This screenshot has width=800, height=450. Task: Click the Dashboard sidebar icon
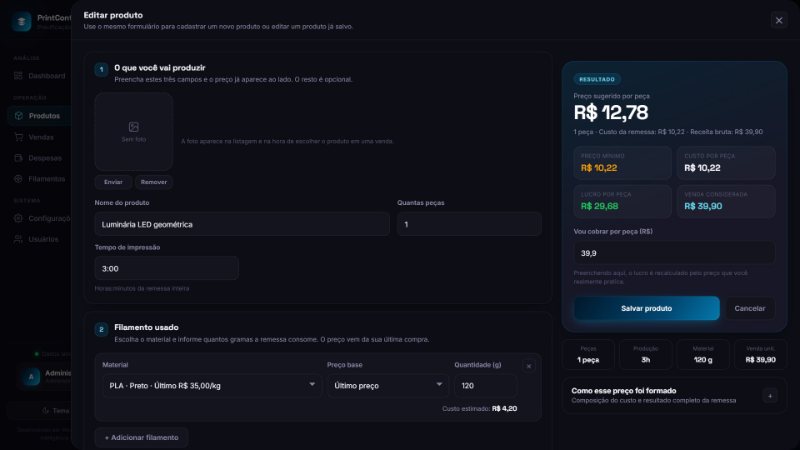[18, 76]
